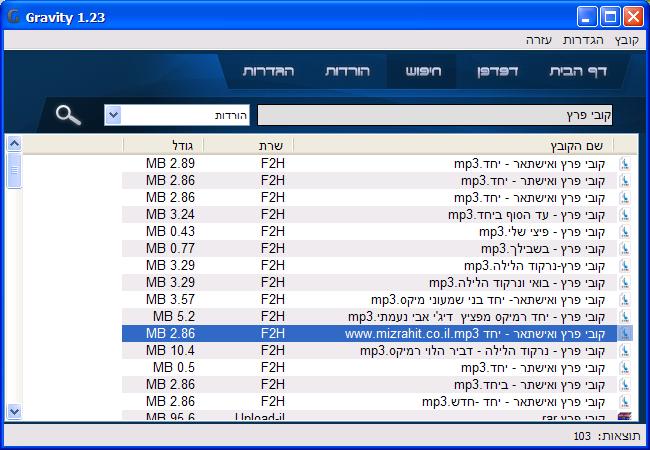Click the file icon for 'יחד רמיקס מפציץ' row
The height and width of the screenshot is (450, 650).
(x=624, y=317)
